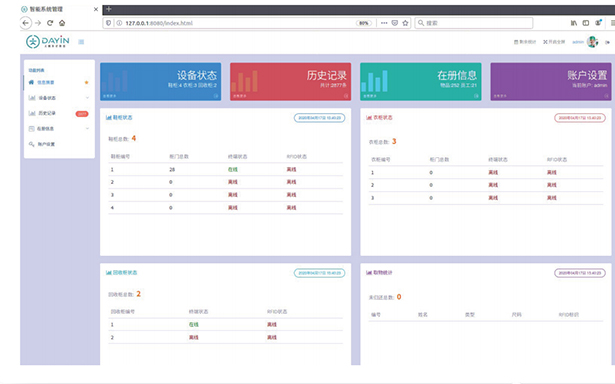
Task: Click the DAYIN logo
Action: coord(47,41)
